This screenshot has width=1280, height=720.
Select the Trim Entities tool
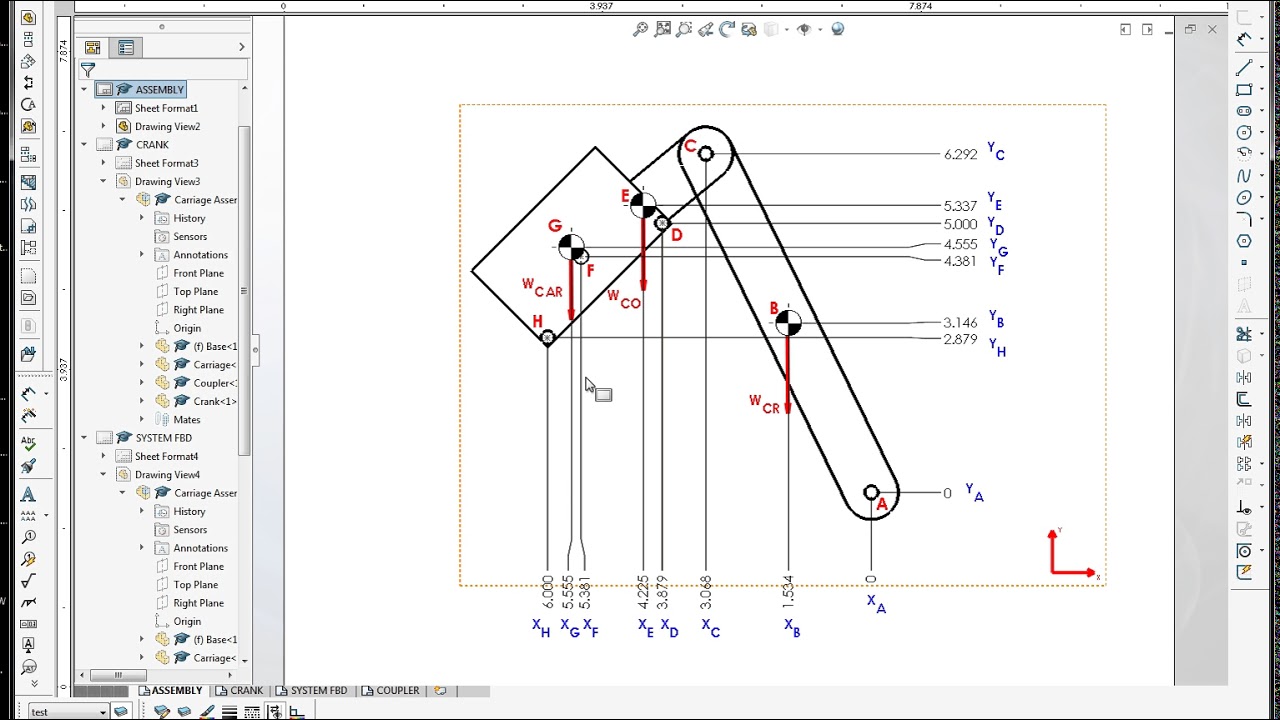1244,334
